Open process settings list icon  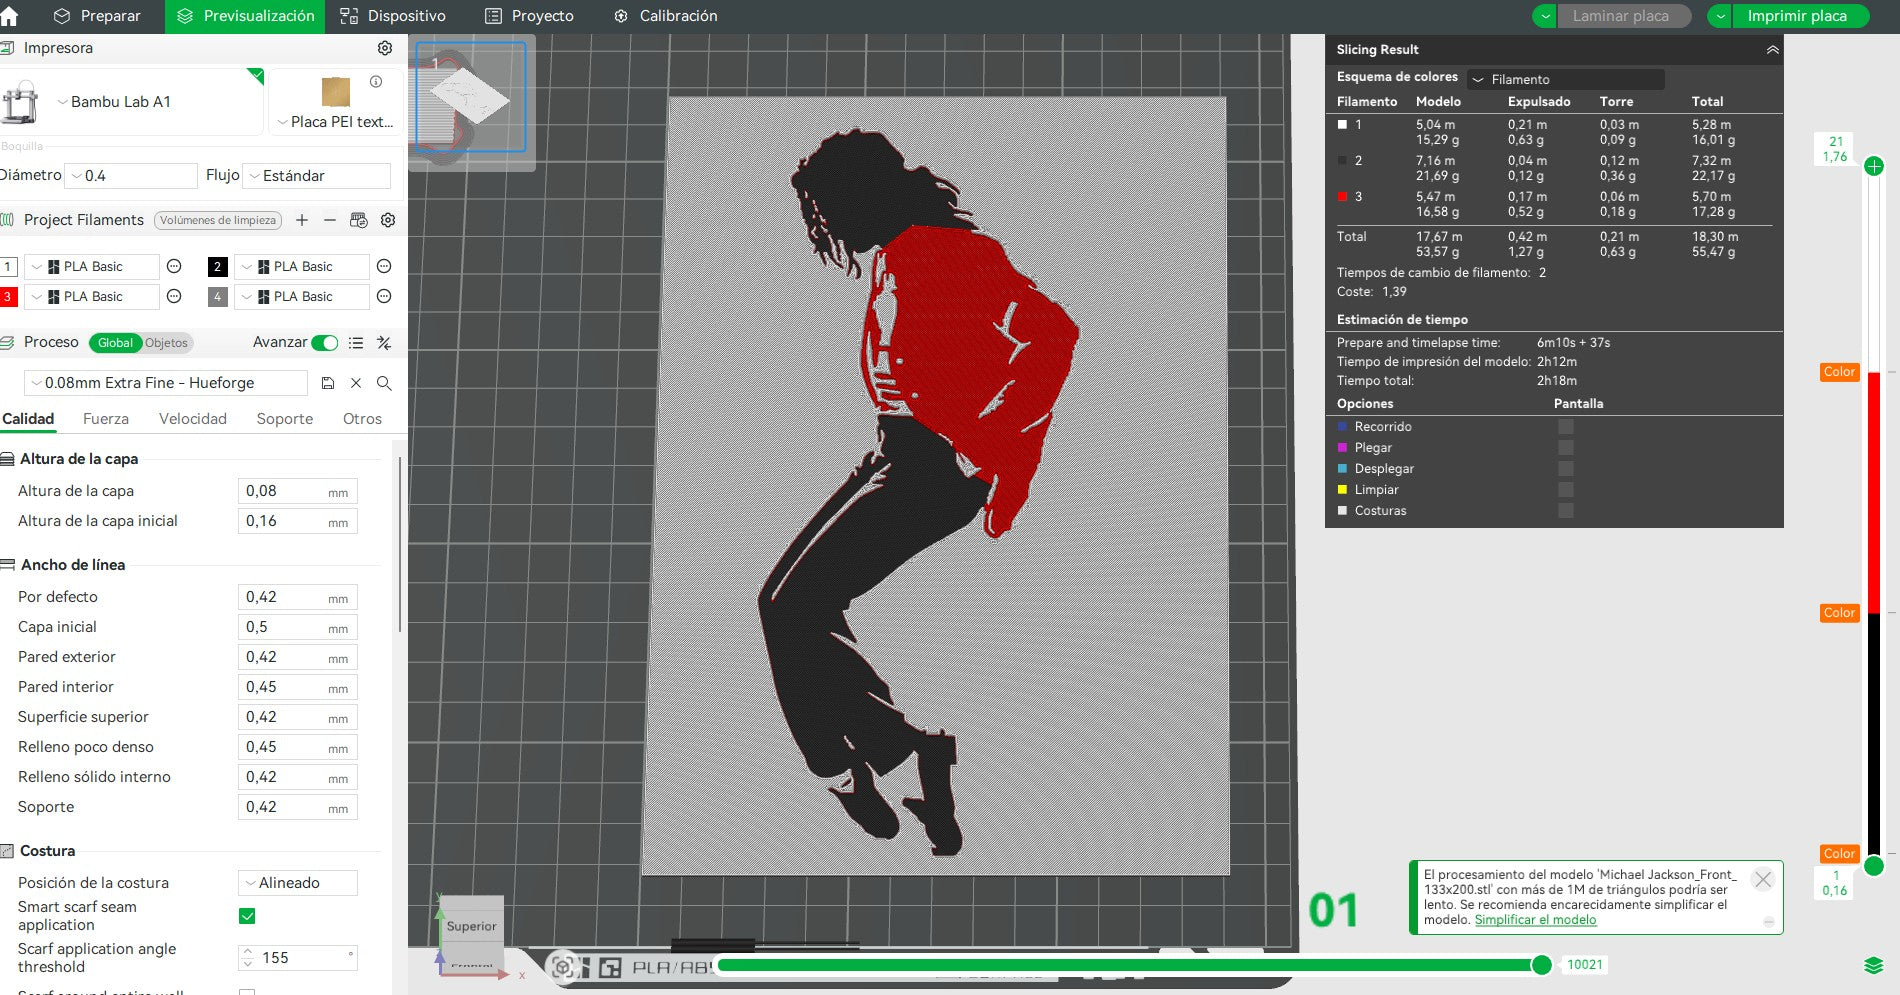point(356,343)
